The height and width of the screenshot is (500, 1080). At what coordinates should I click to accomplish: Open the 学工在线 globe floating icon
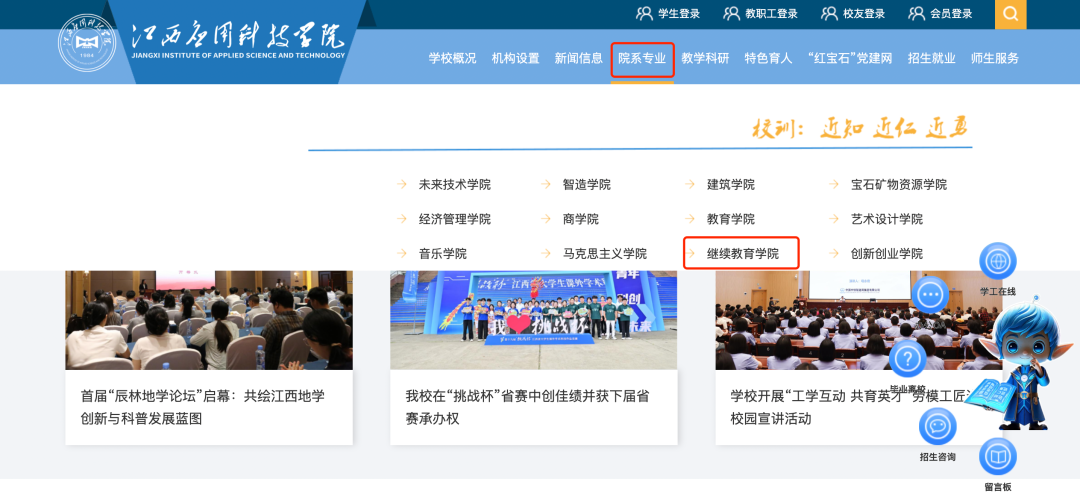(998, 262)
